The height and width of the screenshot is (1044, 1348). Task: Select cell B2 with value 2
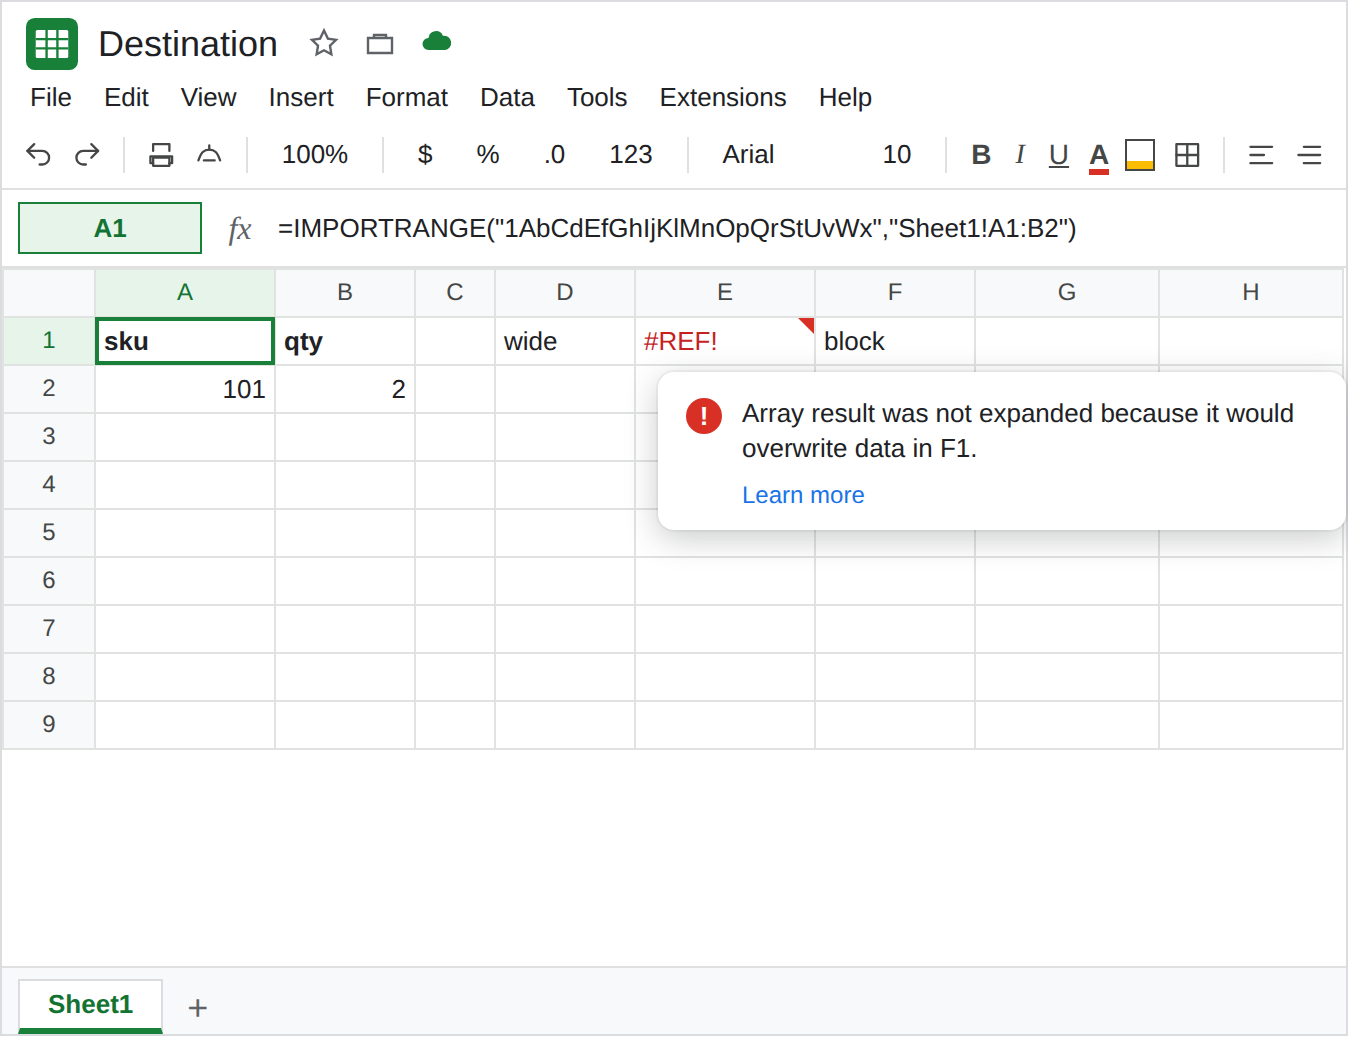coord(345,389)
